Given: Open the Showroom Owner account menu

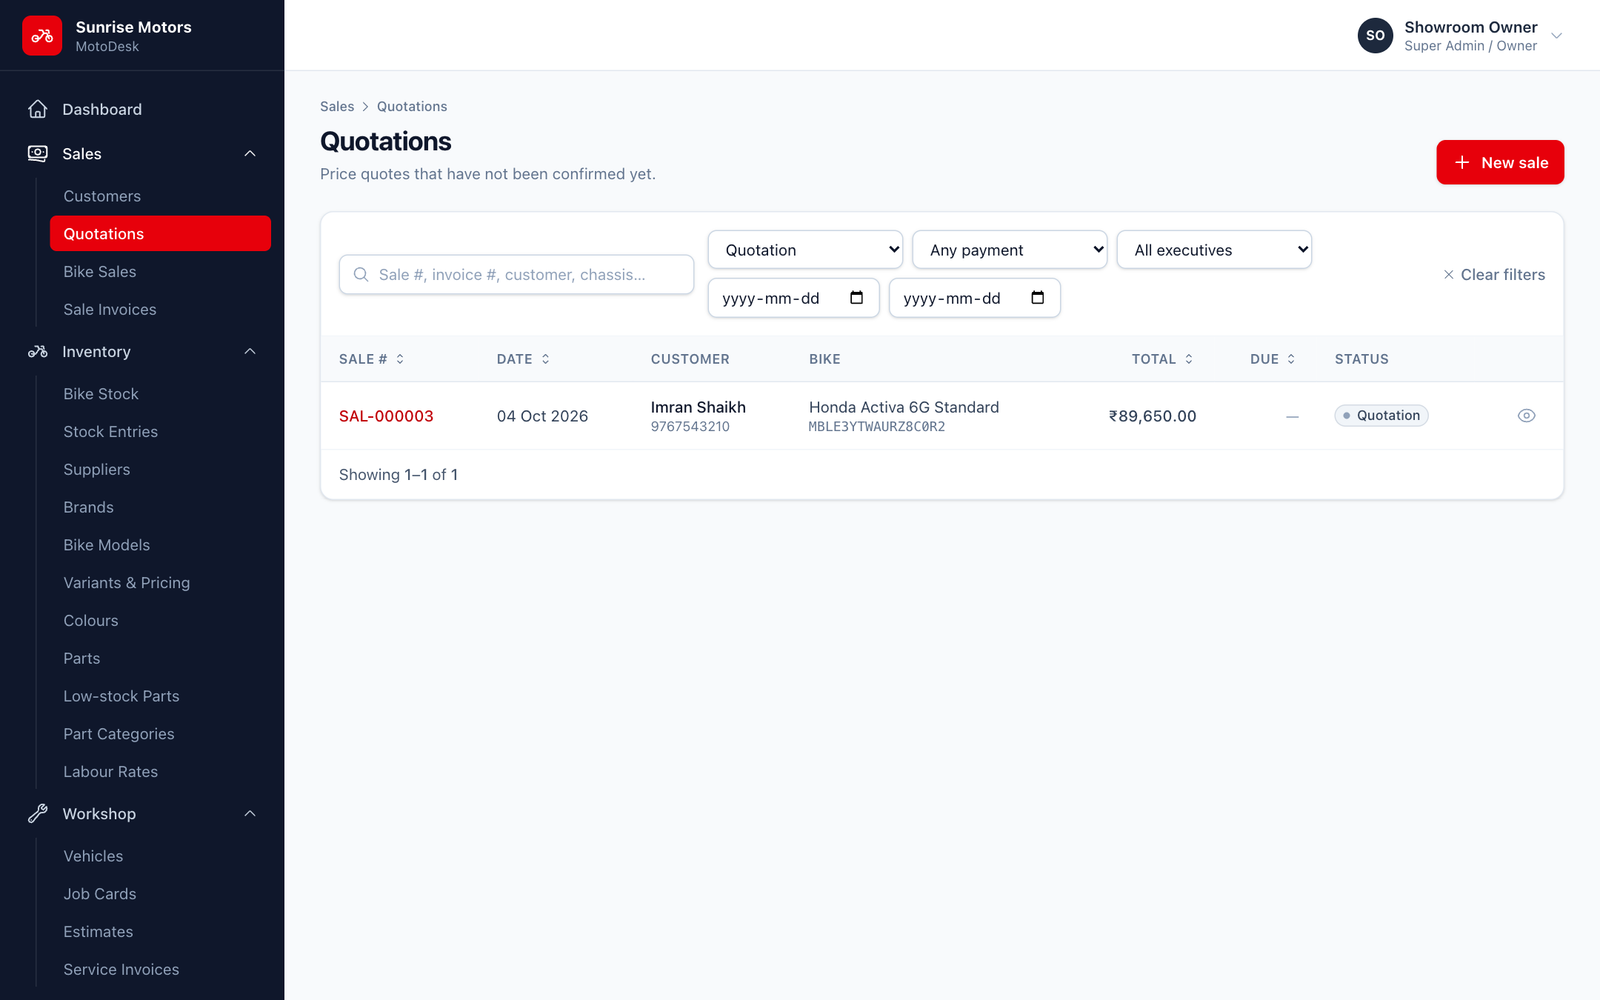Looking at the screenshot, I should coord(1460,36).
